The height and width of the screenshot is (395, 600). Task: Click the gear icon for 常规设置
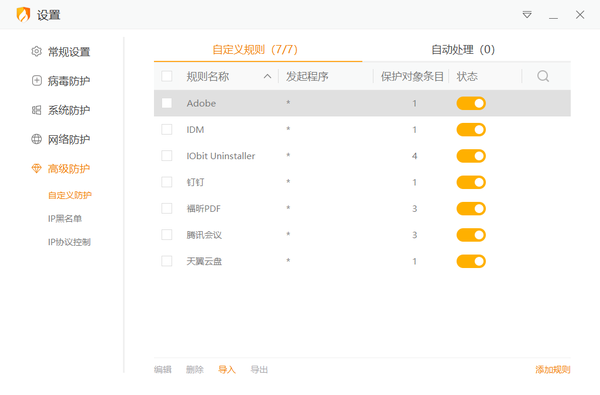[x=36, y=51]
